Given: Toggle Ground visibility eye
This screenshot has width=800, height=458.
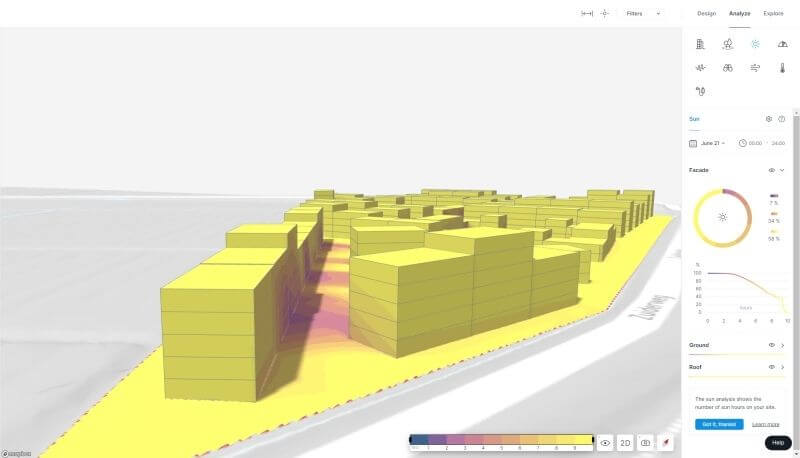Looking at the screenshot, I should pyautogui.click(x=771, y=344).
